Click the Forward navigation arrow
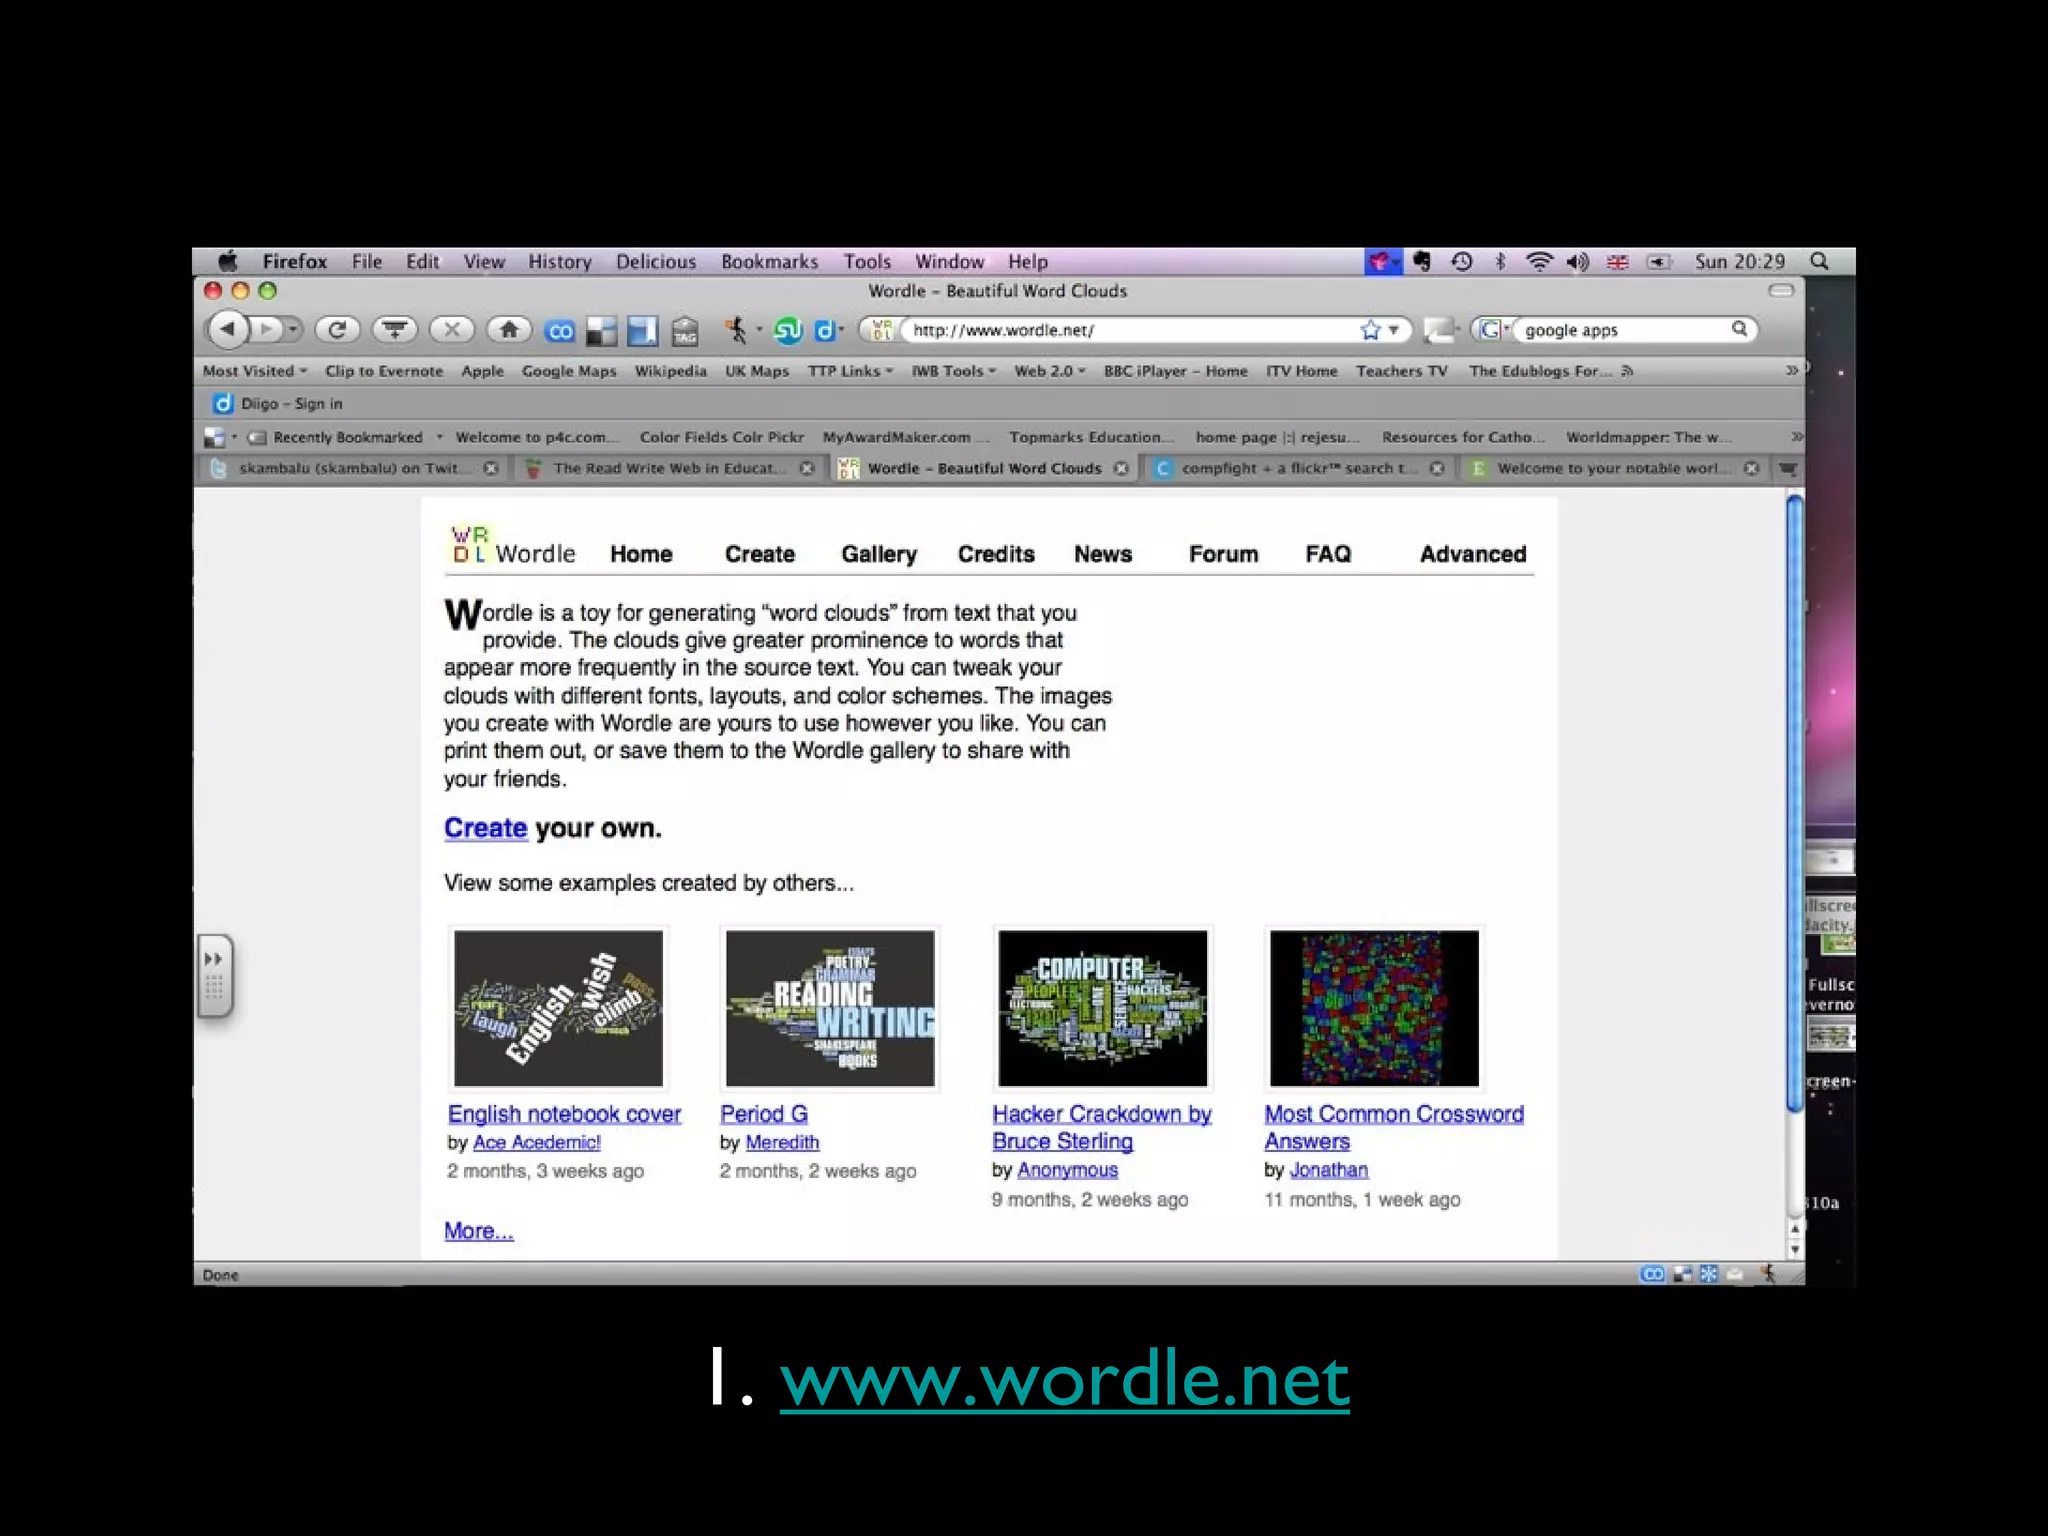Image resolution: width=2048 pixels, height=1536 pixels. tap(266, 329)
